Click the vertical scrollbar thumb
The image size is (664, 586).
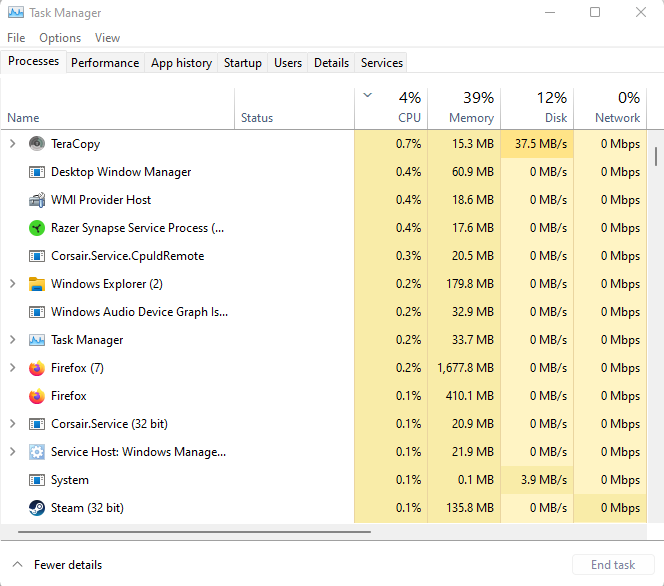(656, 156)
